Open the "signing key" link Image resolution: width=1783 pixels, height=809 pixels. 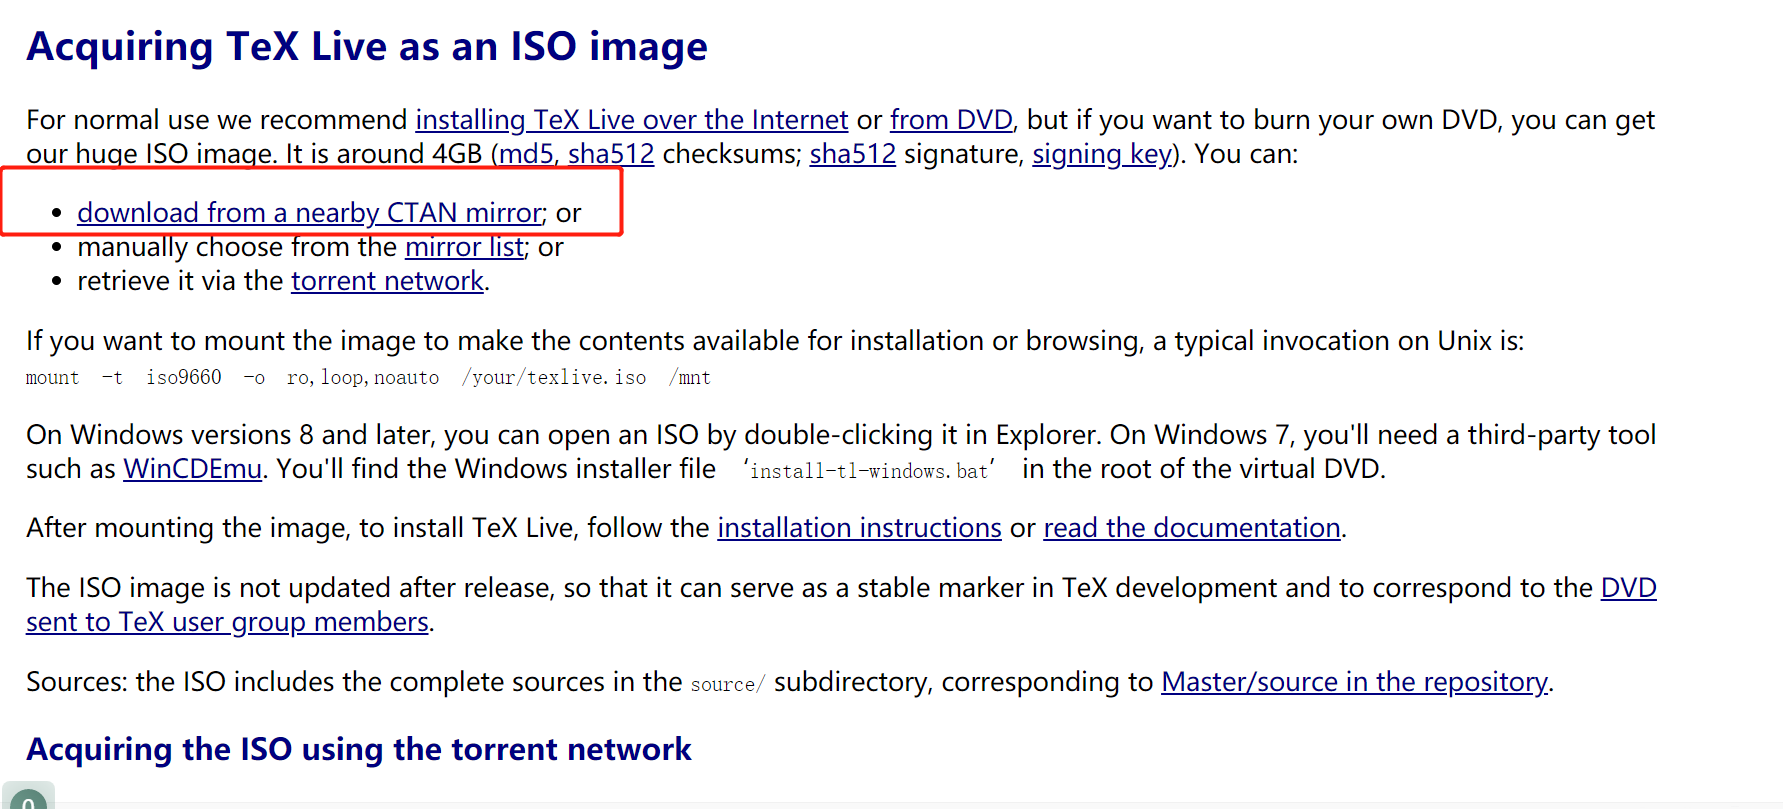pos(1101,154)
